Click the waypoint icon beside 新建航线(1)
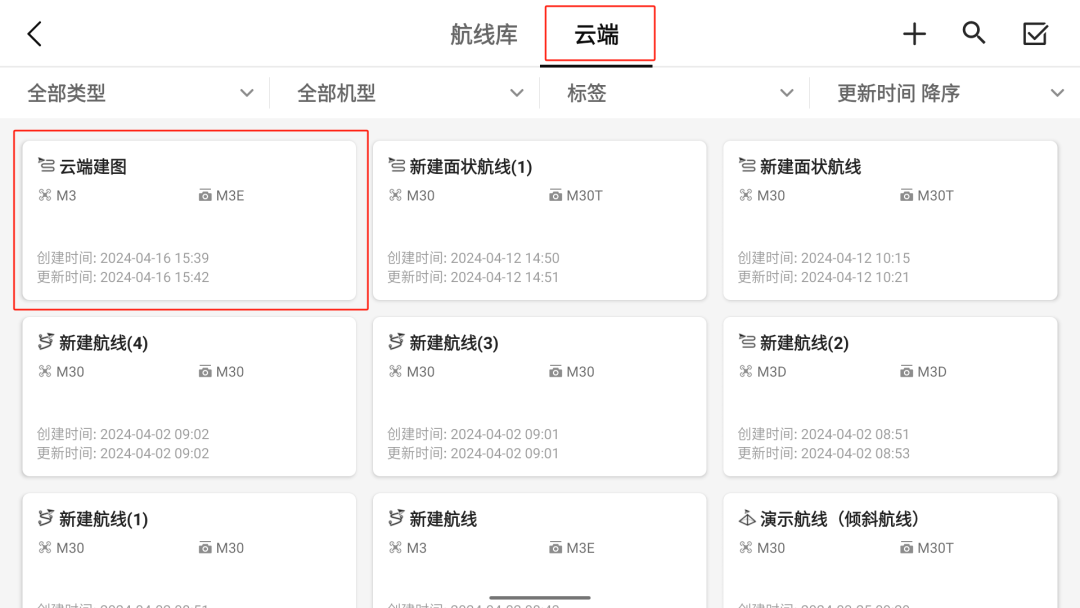1080x608 pixels. point(46,518)
